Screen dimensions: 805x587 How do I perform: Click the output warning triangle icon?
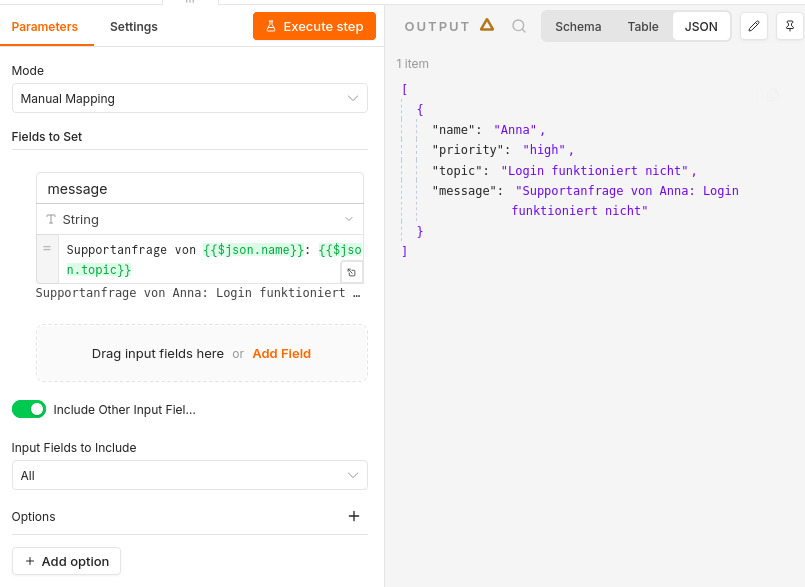(x=487, y=25)
